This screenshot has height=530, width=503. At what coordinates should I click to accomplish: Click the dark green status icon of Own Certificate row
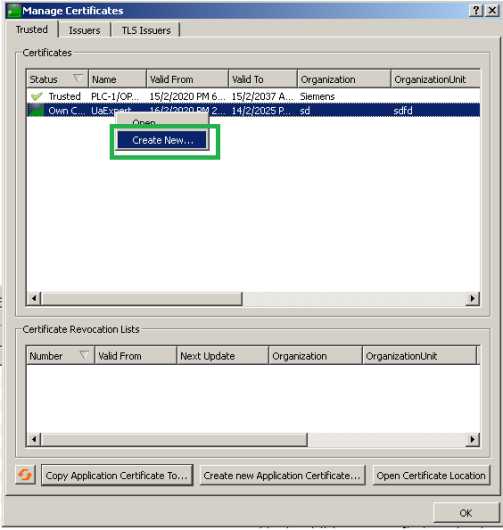(x=37, y=111)
